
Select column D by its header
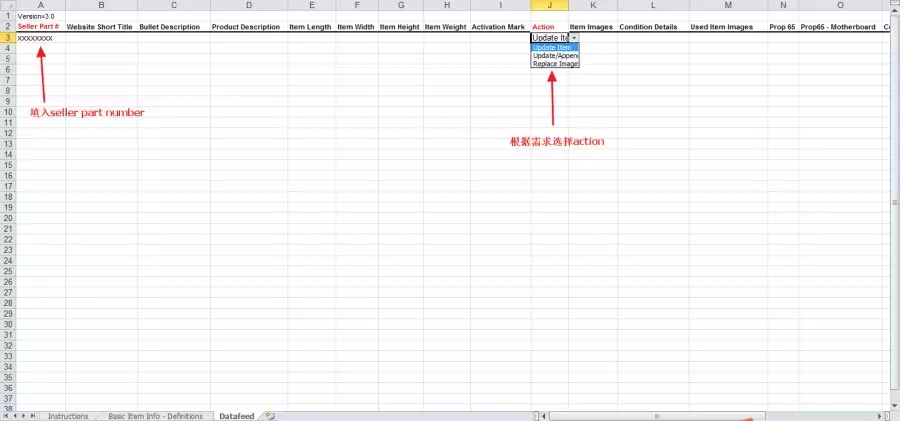pyautogui.click(x=249, y=5)
